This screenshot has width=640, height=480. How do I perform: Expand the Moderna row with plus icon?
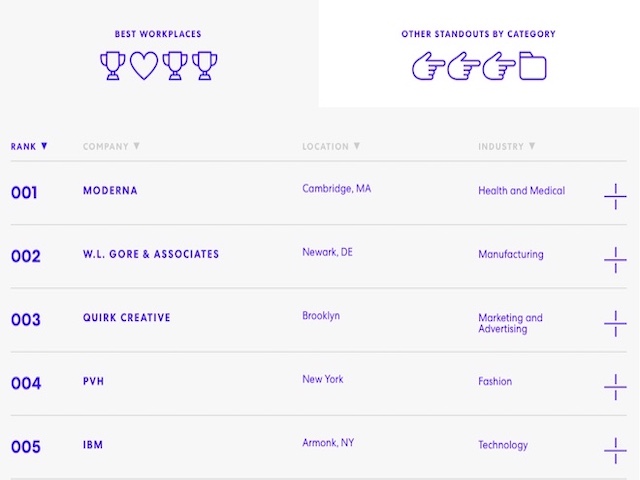(615, 196)
